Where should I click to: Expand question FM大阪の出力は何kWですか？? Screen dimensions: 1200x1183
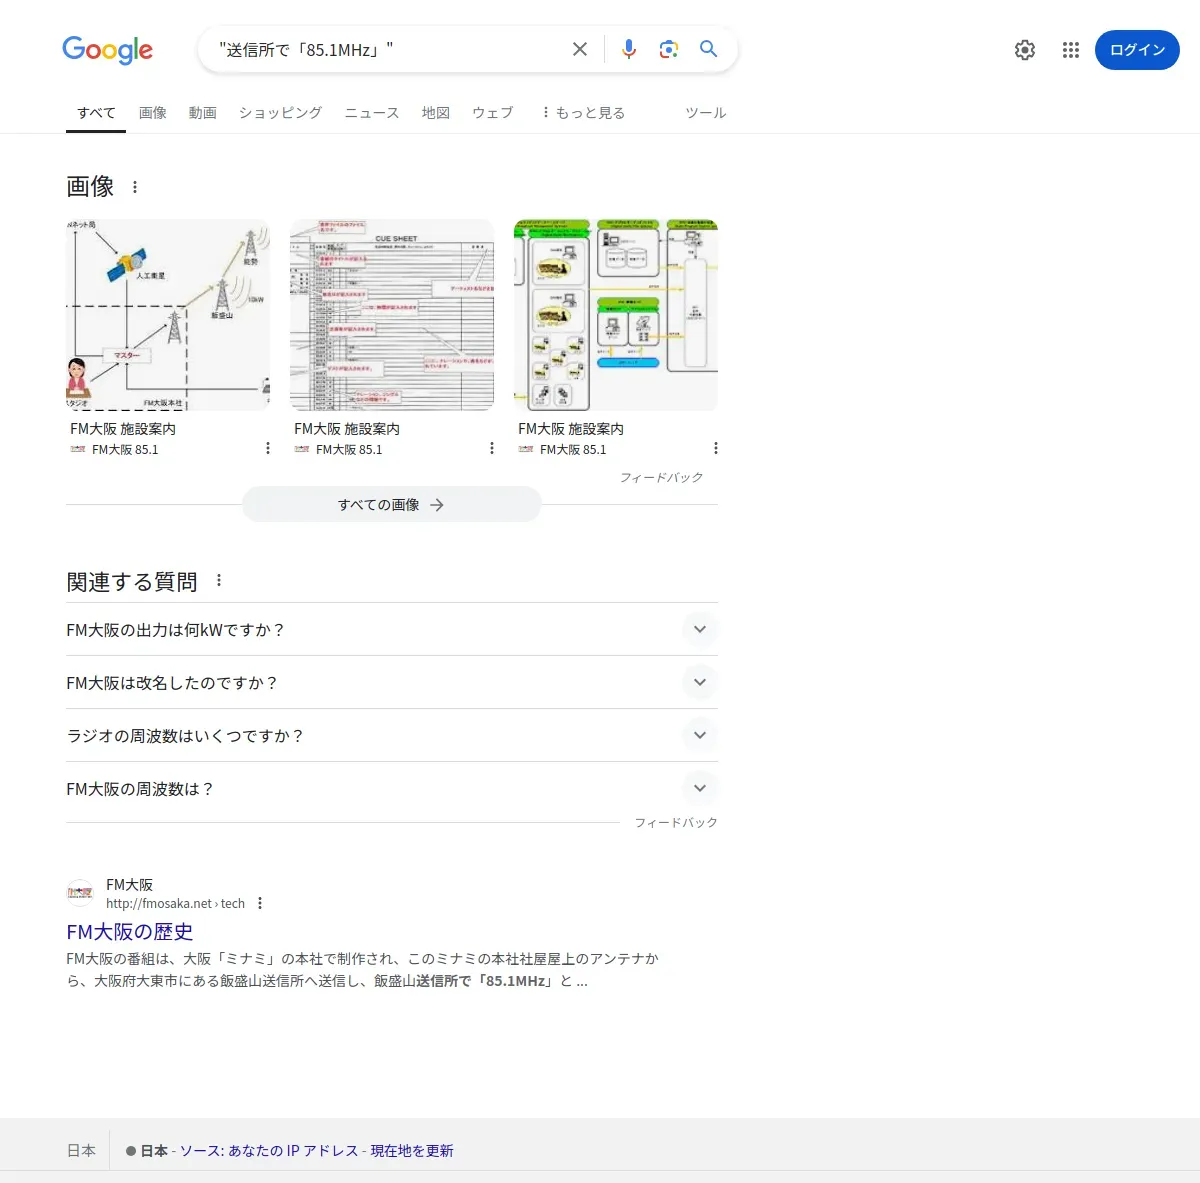point(392,630)
